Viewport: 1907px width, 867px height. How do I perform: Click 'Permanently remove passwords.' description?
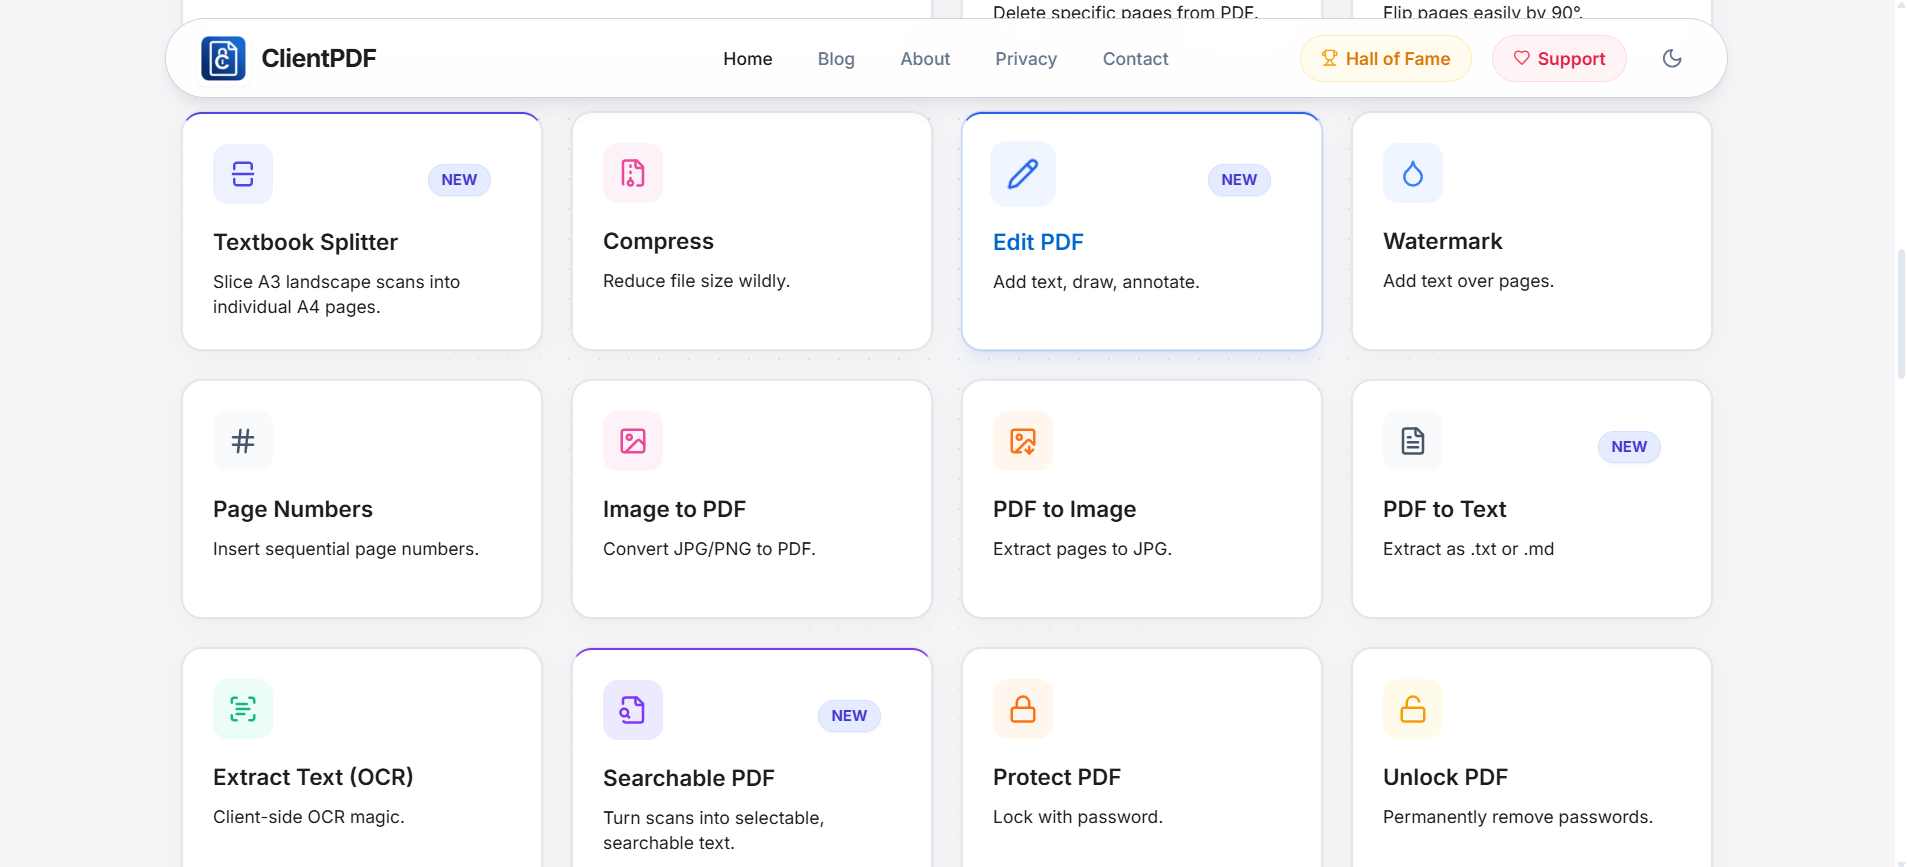click(1518, 817)
